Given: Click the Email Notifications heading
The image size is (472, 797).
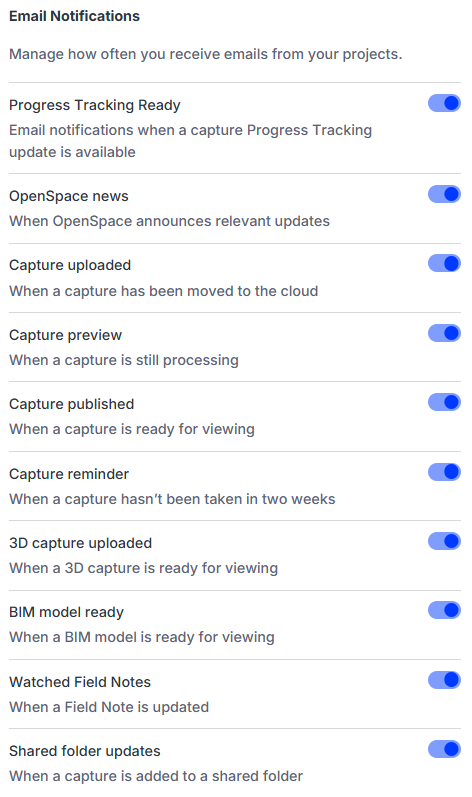Looking at the screenshot, I should pyautogui.click(x=74, y=16).
